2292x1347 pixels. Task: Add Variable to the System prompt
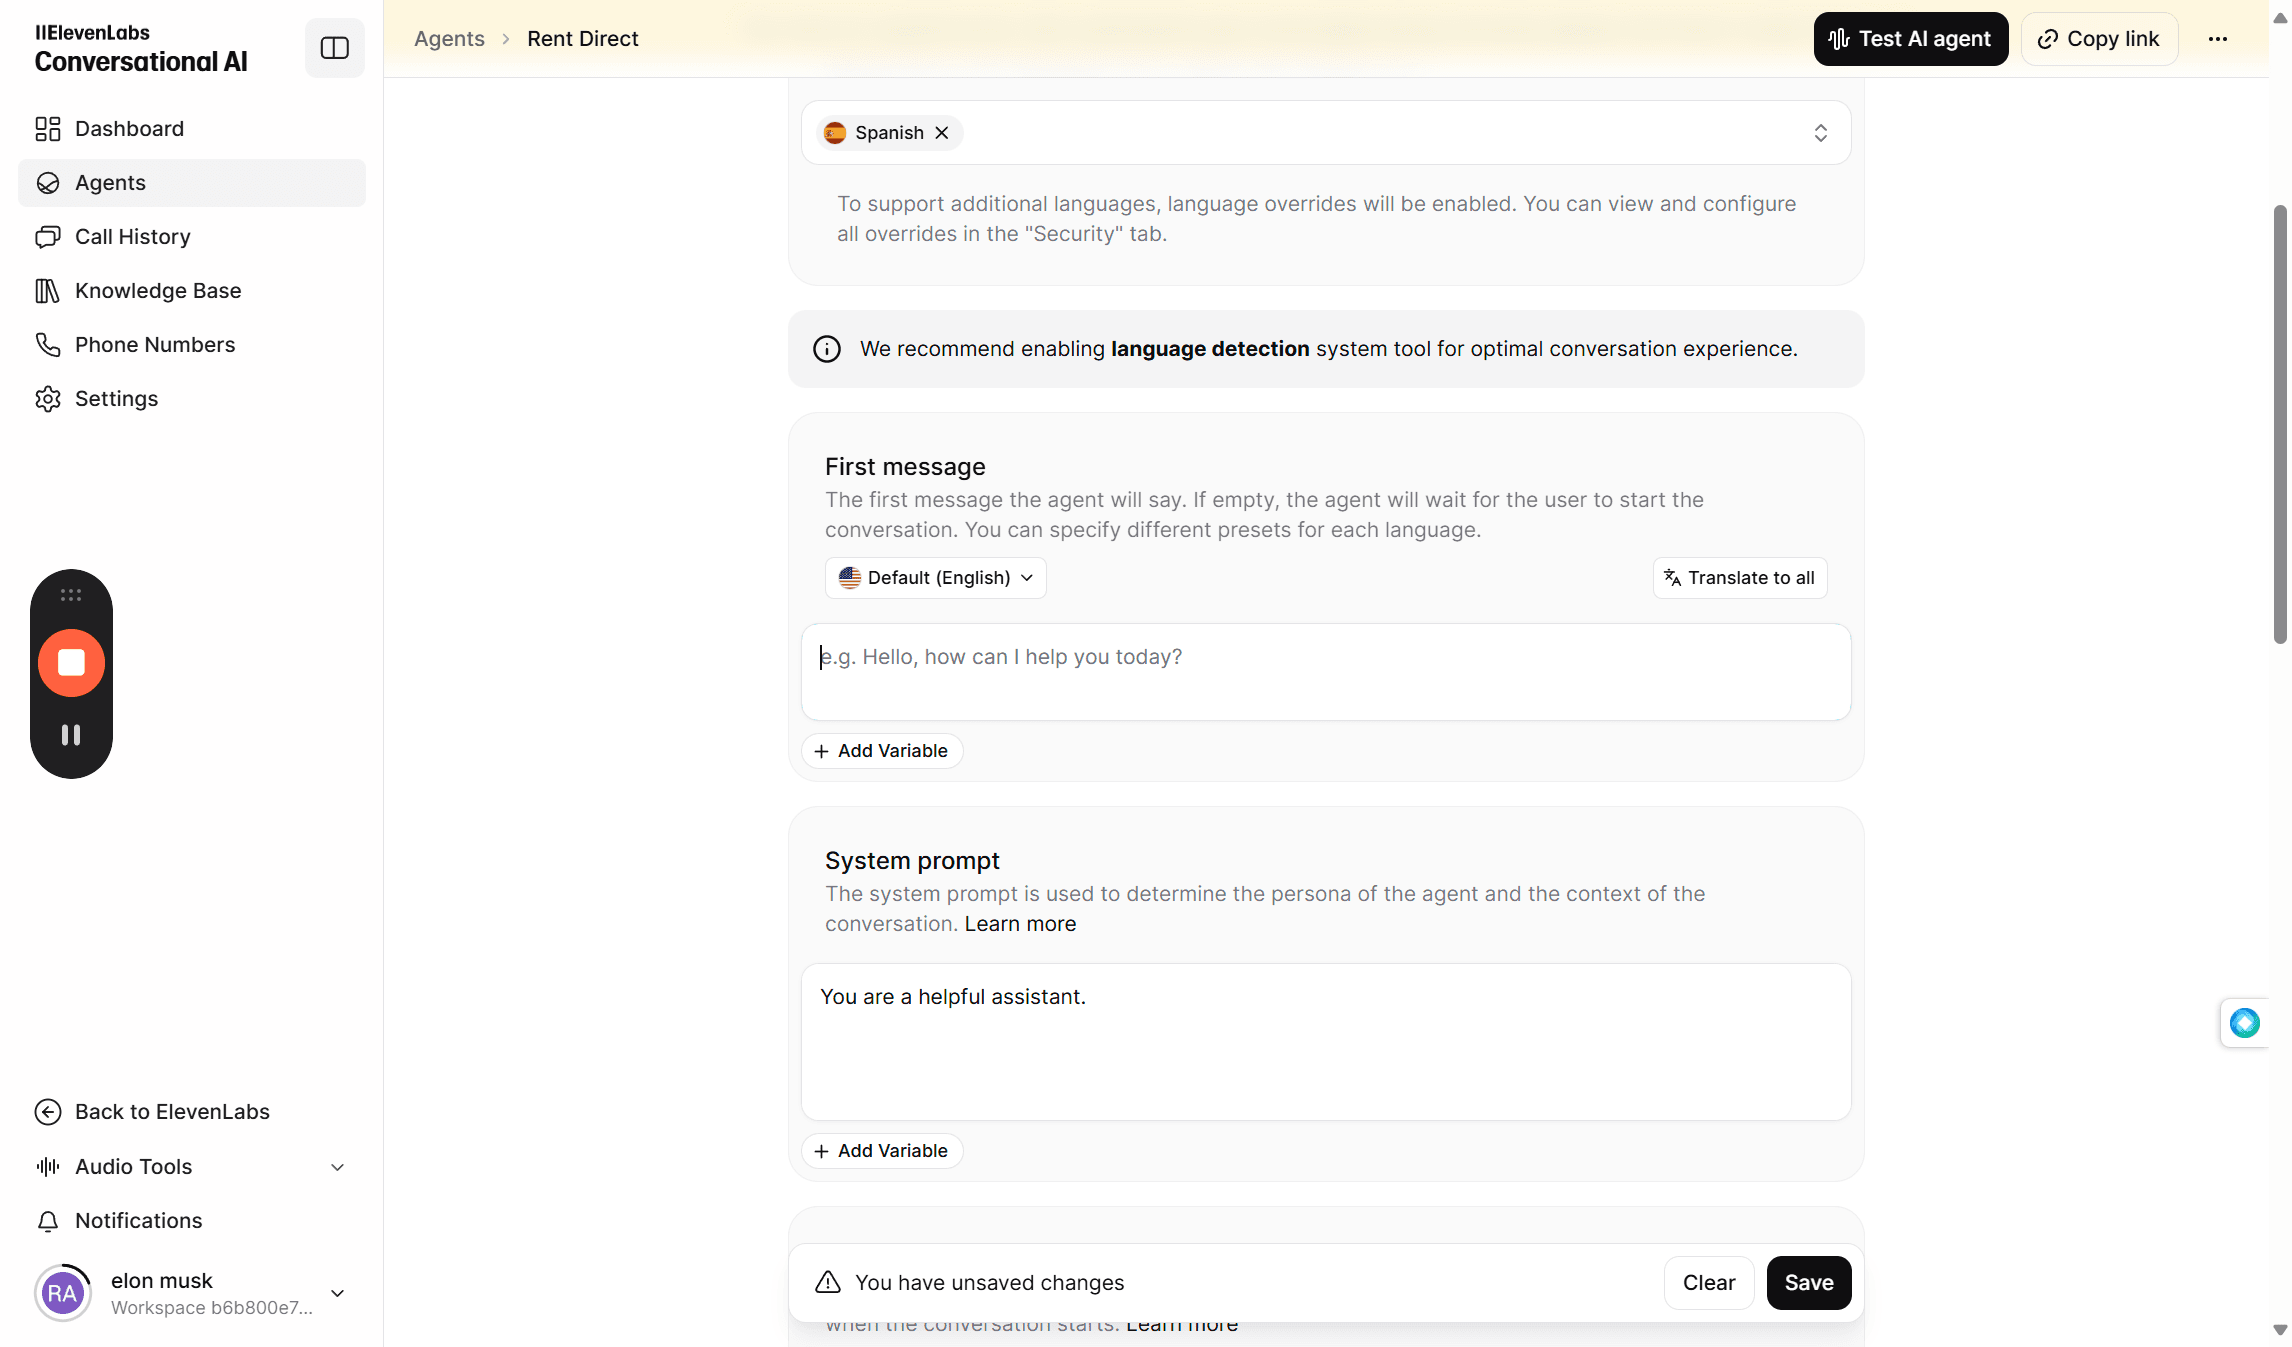[x=882, y=1151]
